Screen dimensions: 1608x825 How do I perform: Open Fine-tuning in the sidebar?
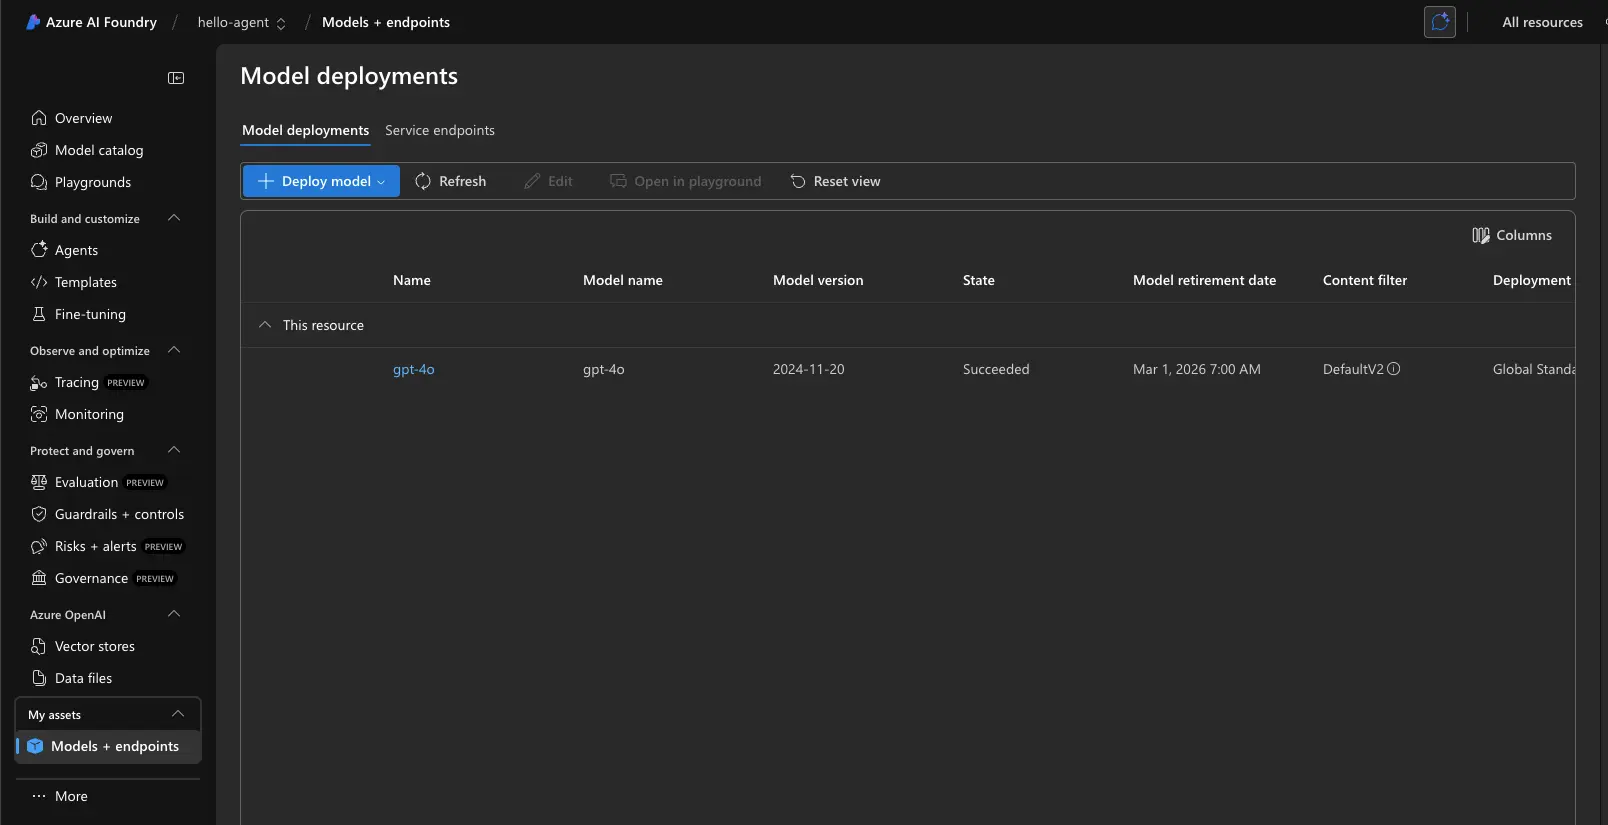(90, 314)
